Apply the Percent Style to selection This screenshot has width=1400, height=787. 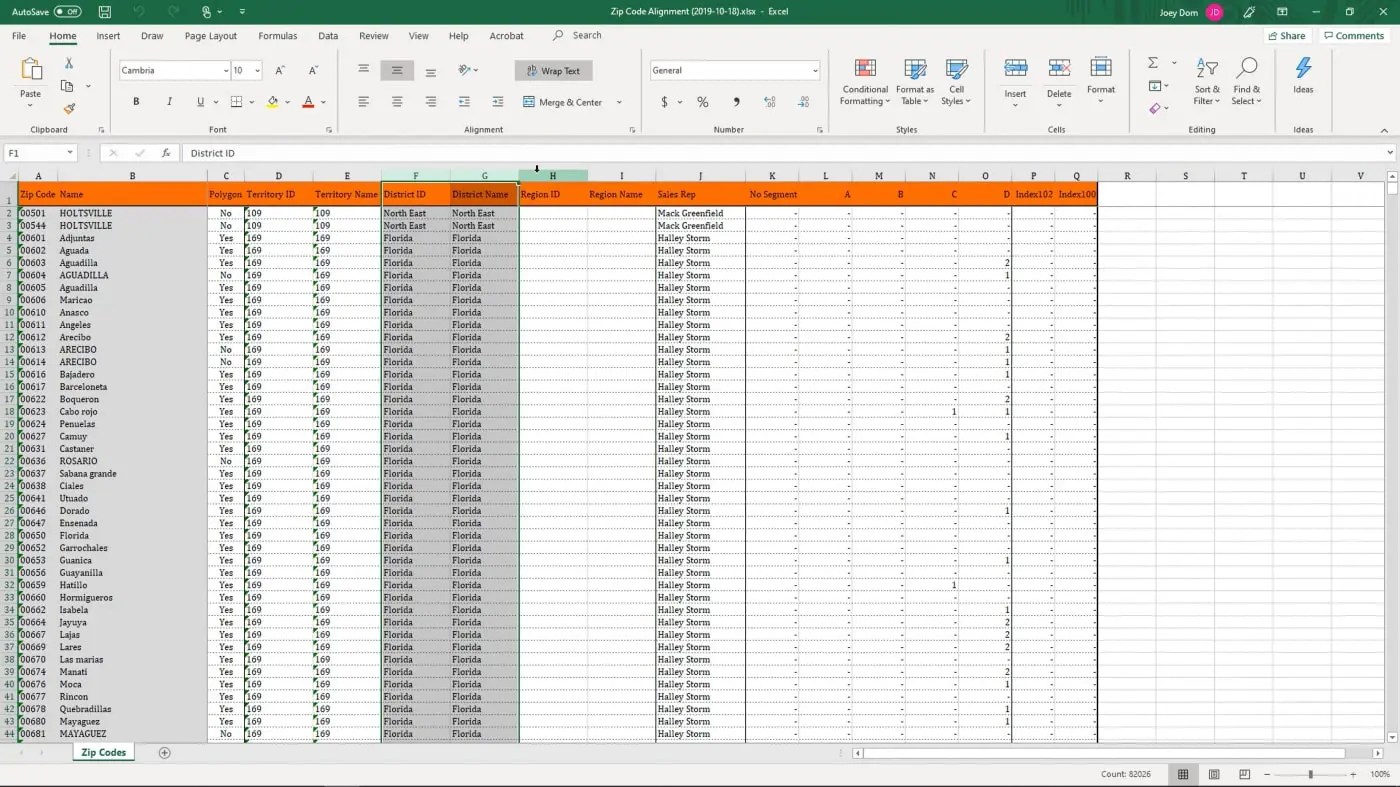(703, 102)
